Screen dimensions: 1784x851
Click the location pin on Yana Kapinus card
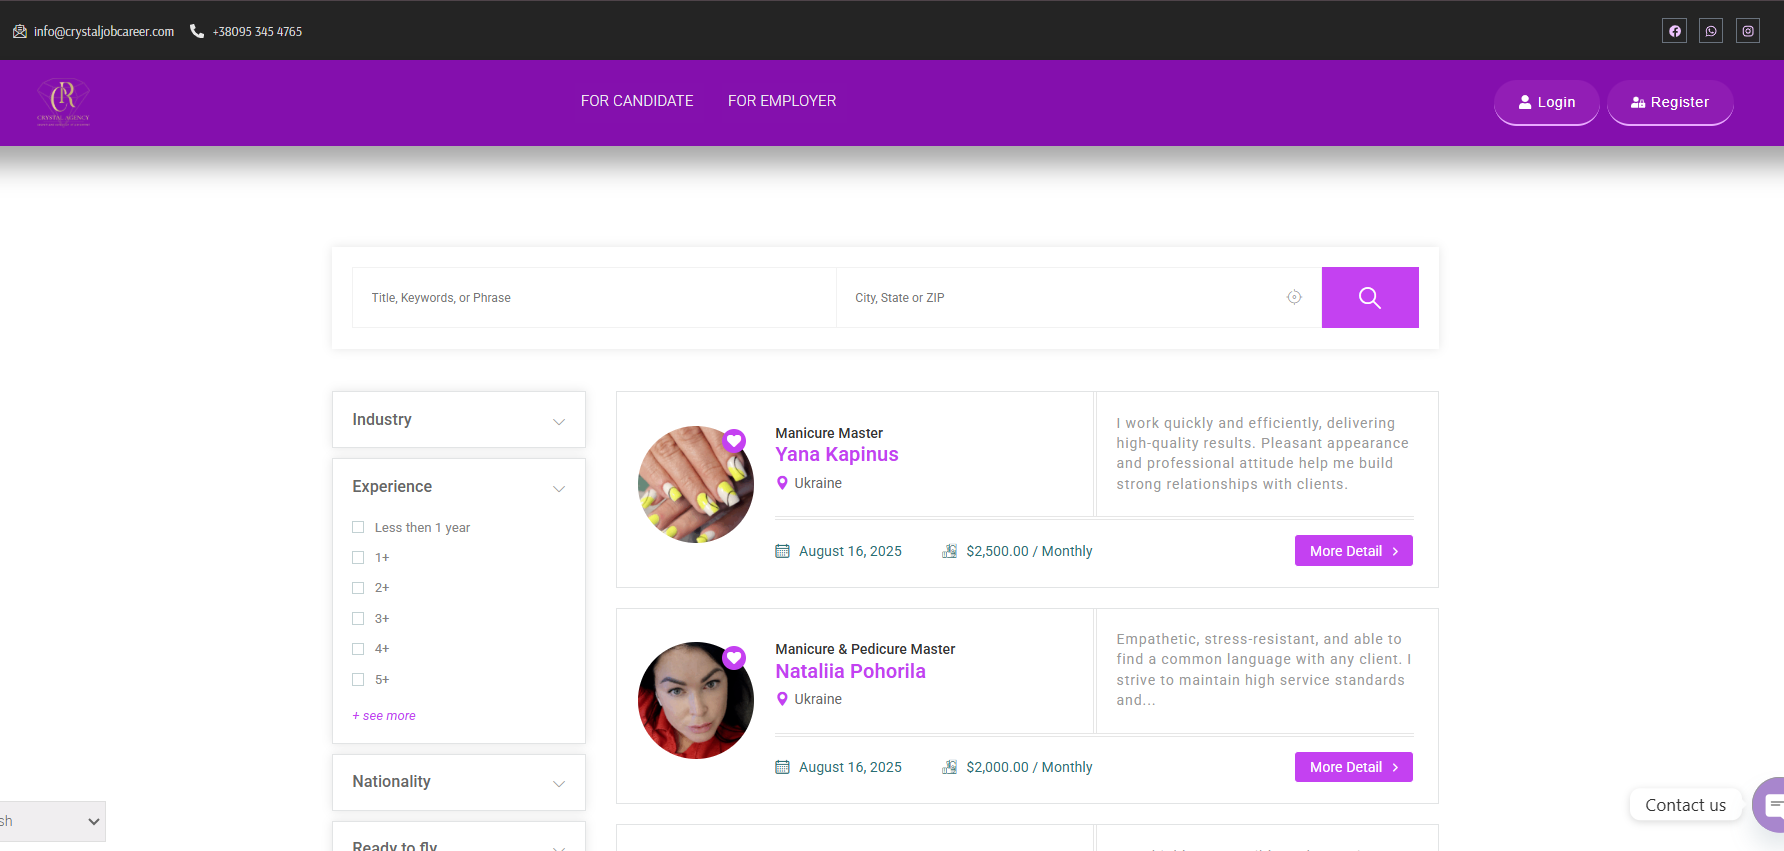click(782, 483)
